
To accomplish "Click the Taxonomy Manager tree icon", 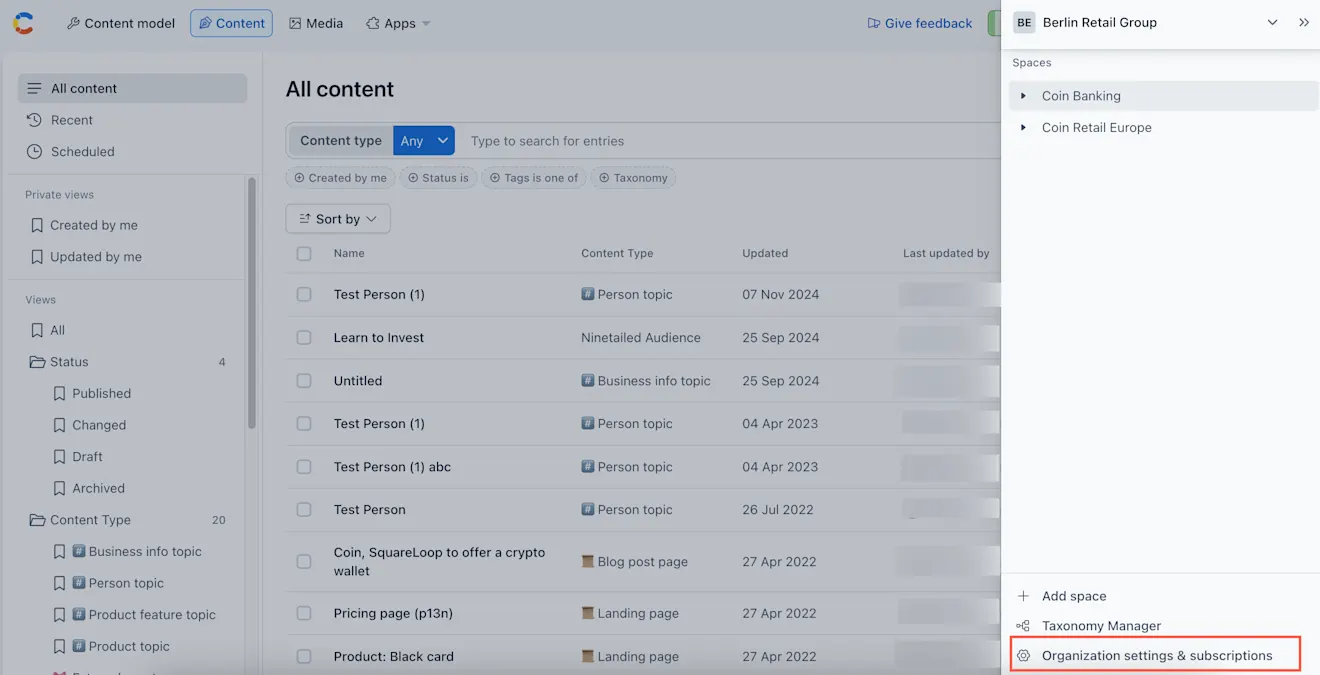I will (x=1023, y=626).
